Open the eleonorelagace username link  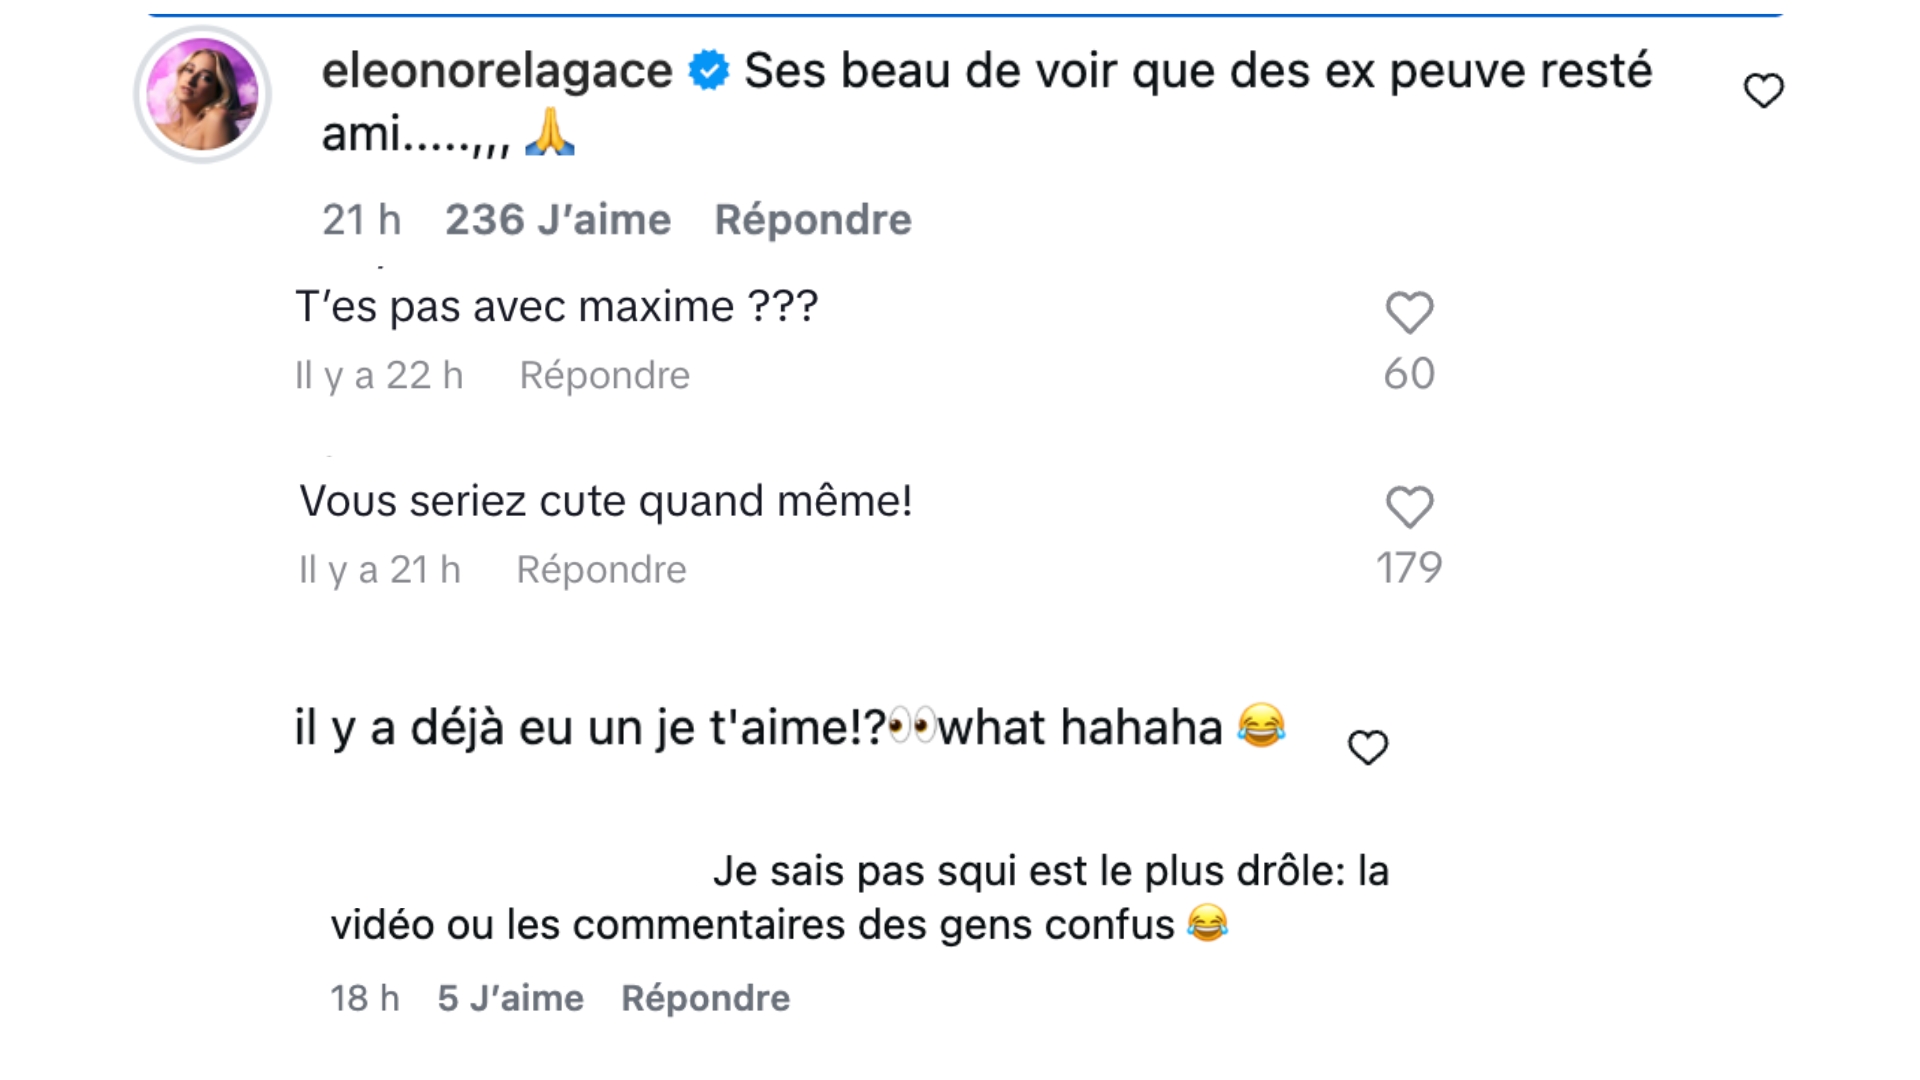point(497,71)
